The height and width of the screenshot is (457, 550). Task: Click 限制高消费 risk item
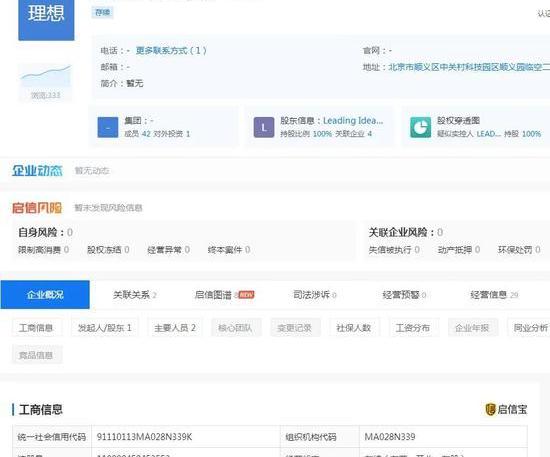(43, 250)
